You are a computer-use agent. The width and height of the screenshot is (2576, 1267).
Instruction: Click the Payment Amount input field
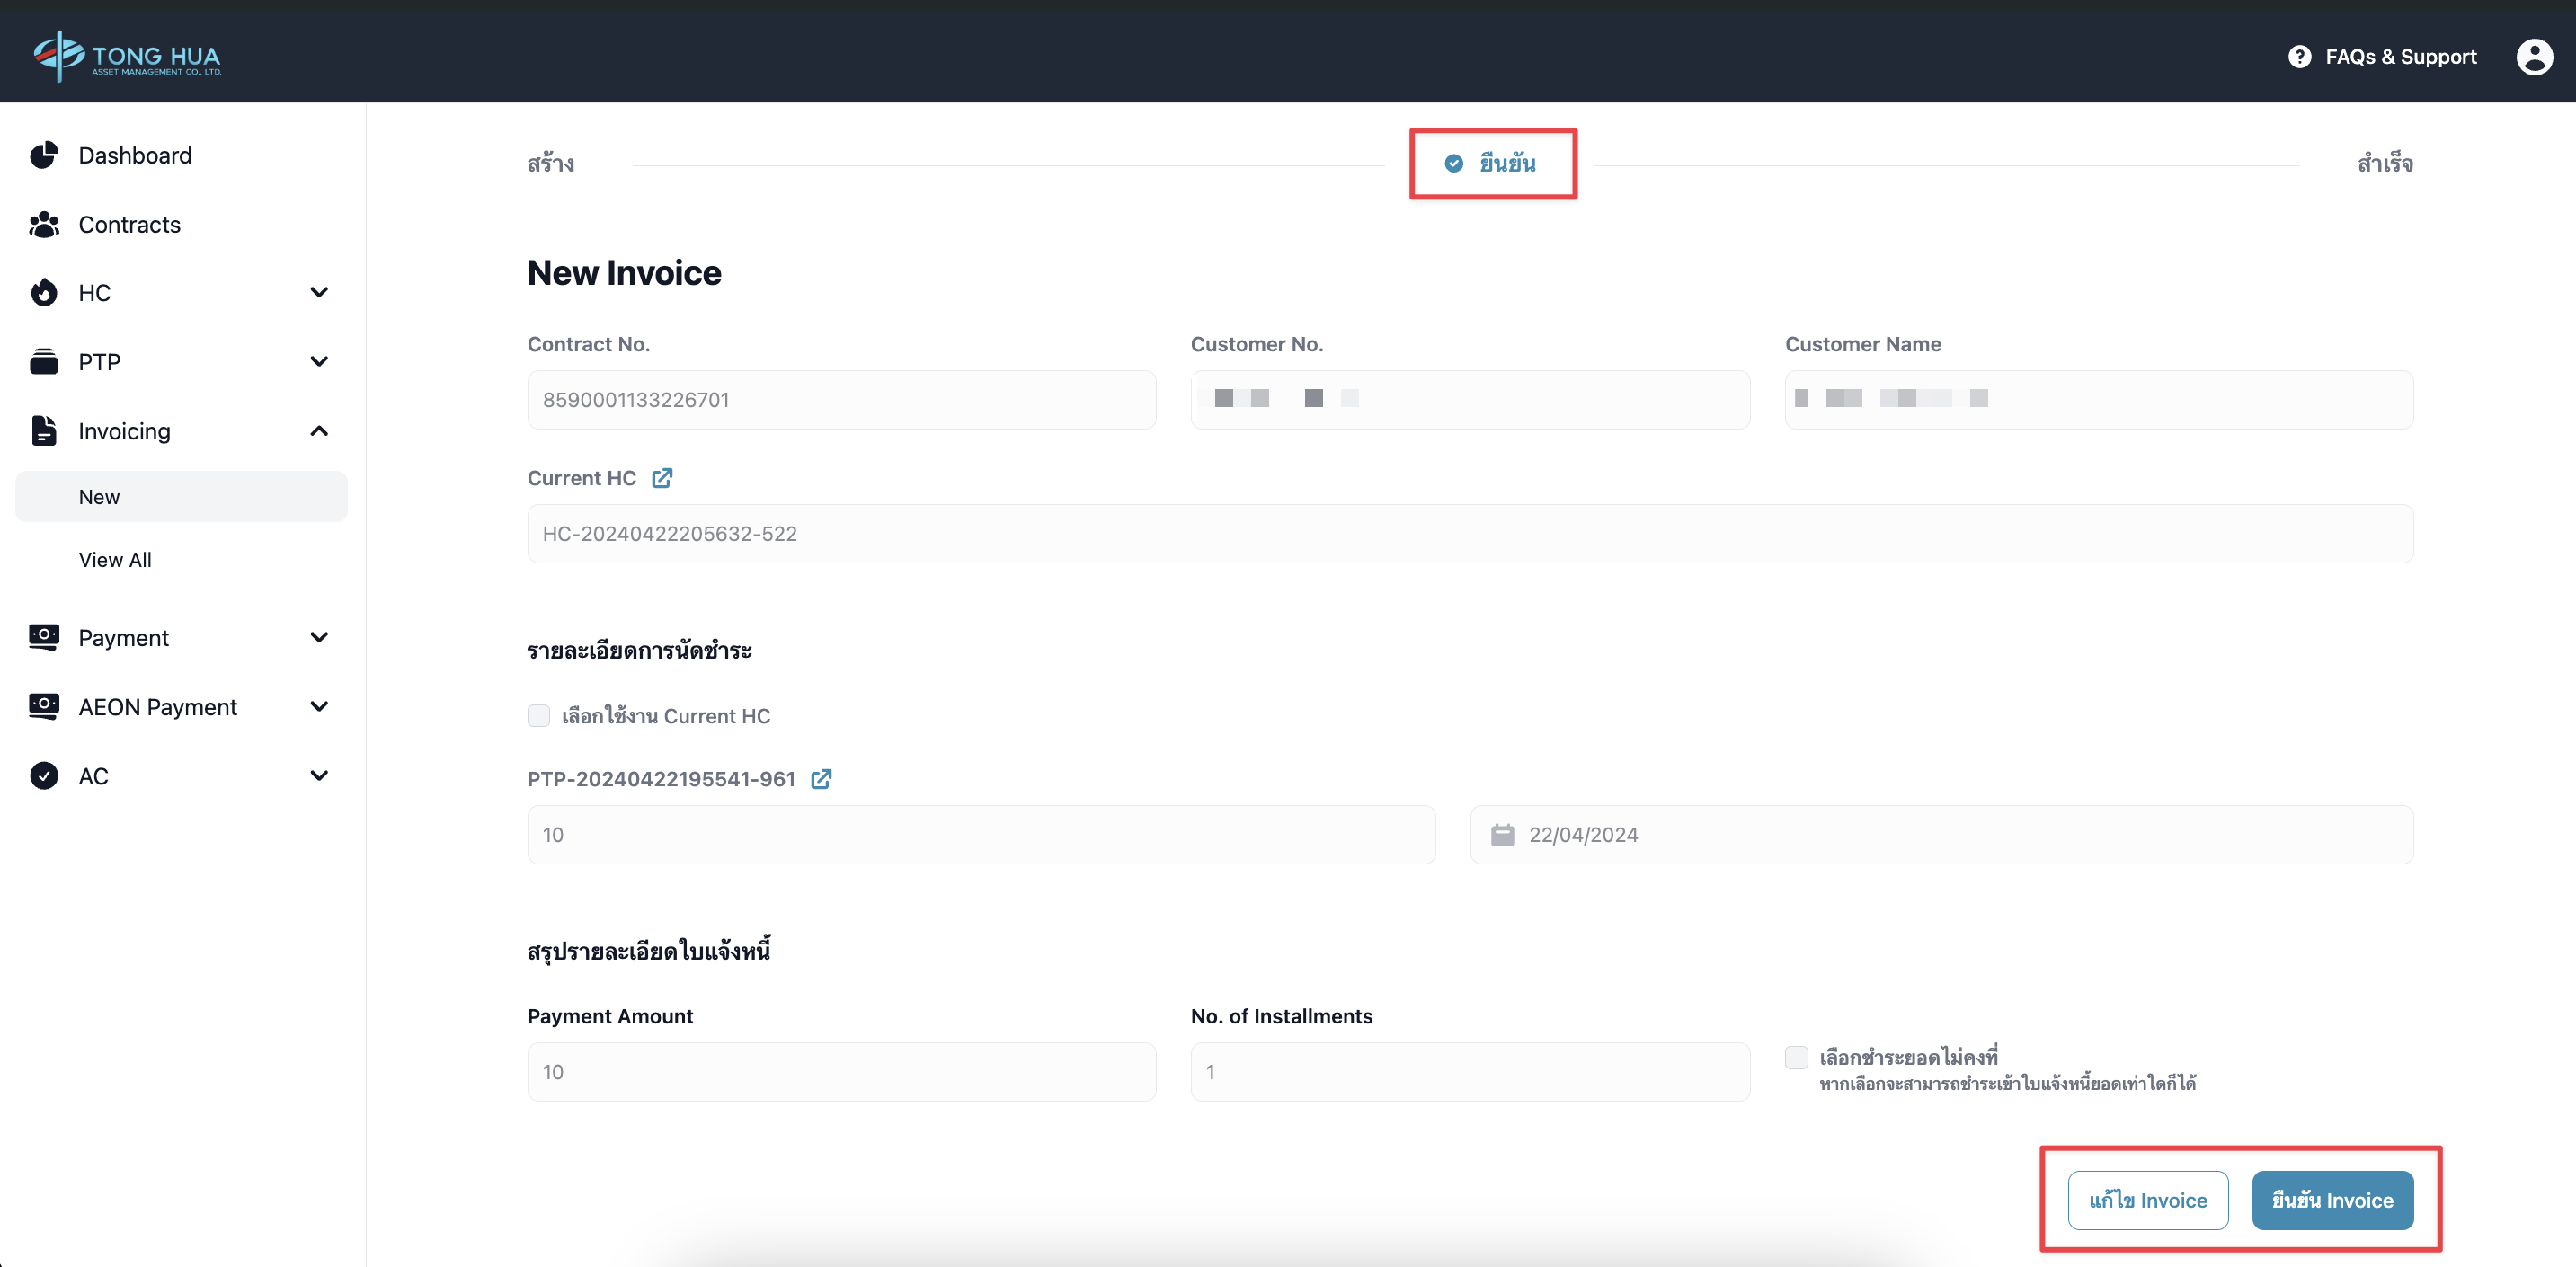841,1072
